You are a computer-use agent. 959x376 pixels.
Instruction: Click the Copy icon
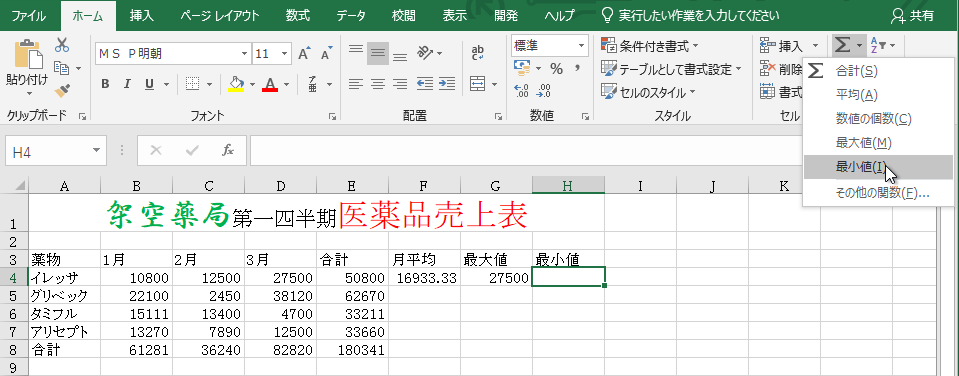click(61, 68)
